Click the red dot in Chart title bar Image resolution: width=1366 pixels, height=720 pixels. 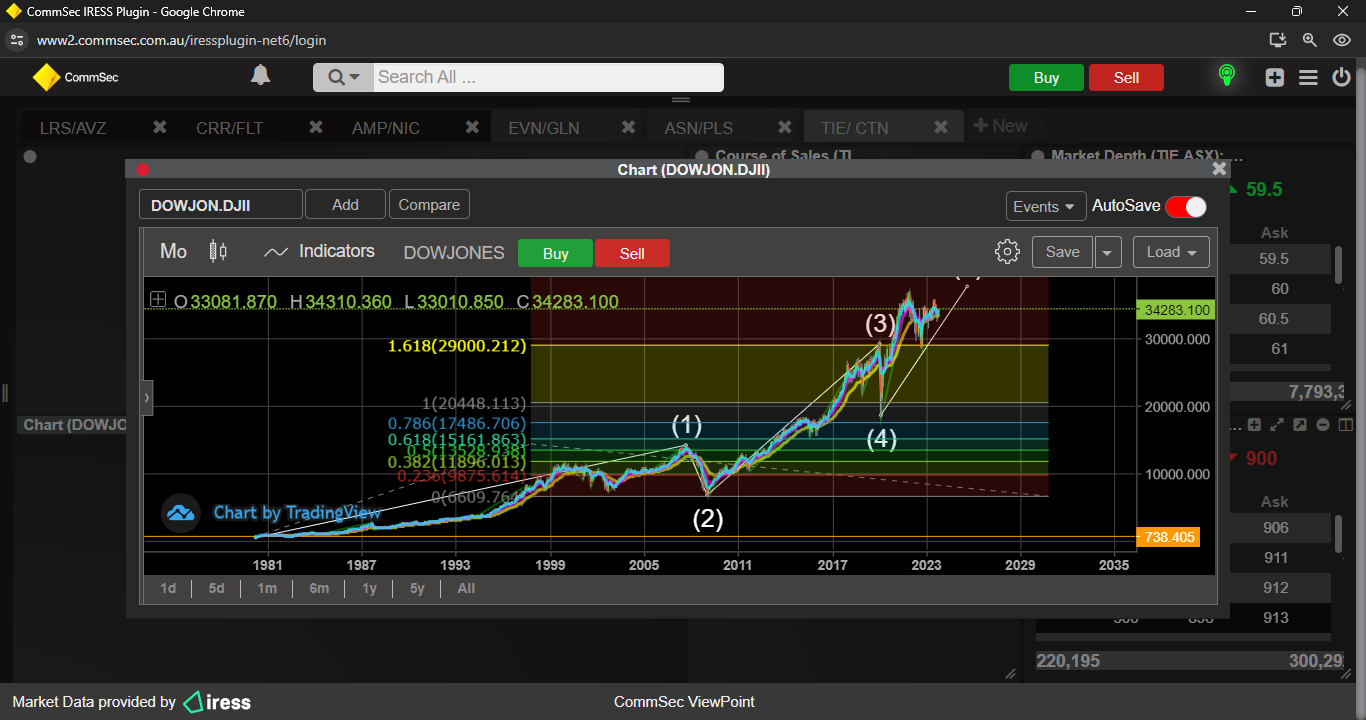click(142, 170)
